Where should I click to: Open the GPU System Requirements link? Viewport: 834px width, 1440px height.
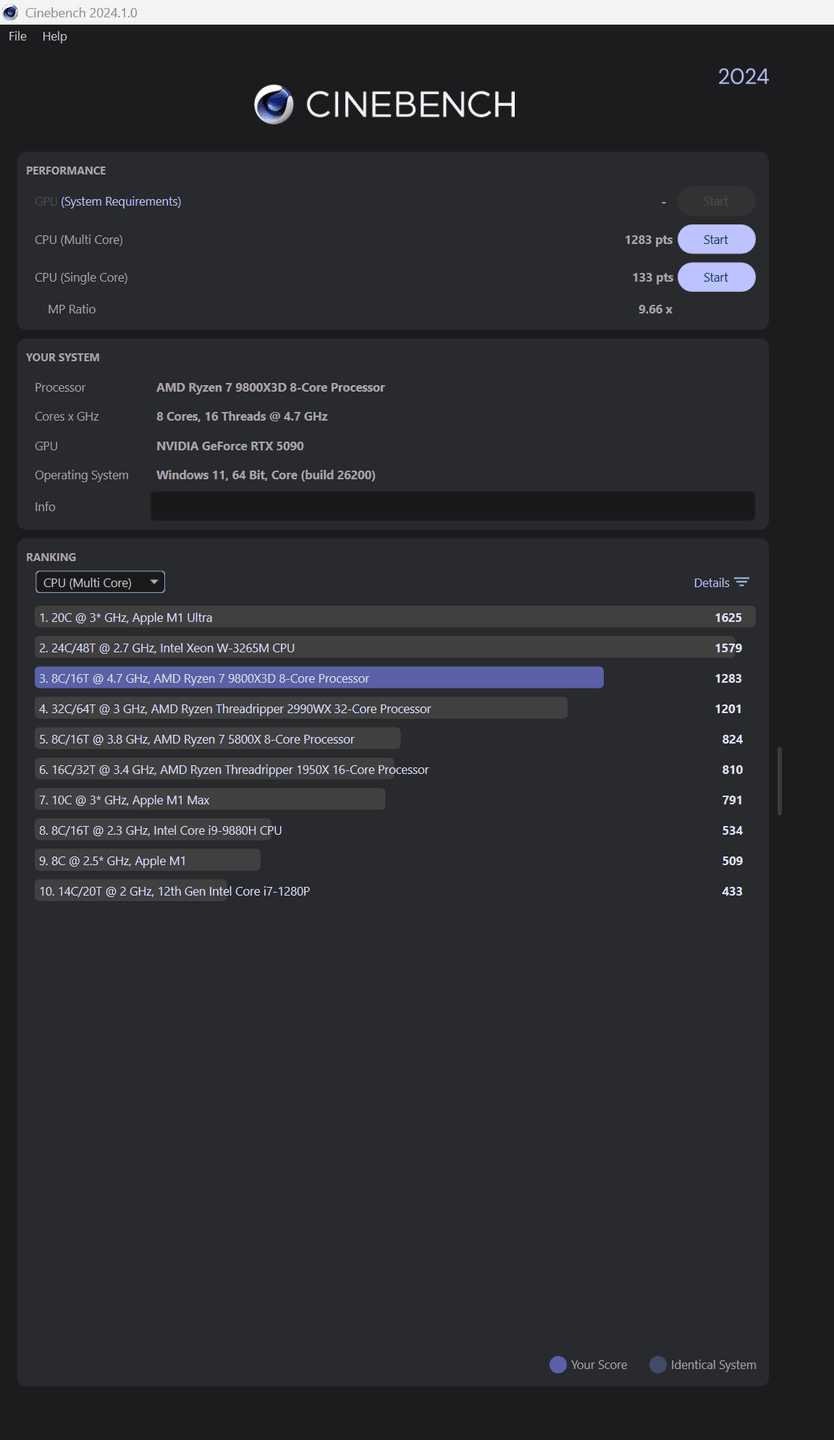tap(121, 201)
